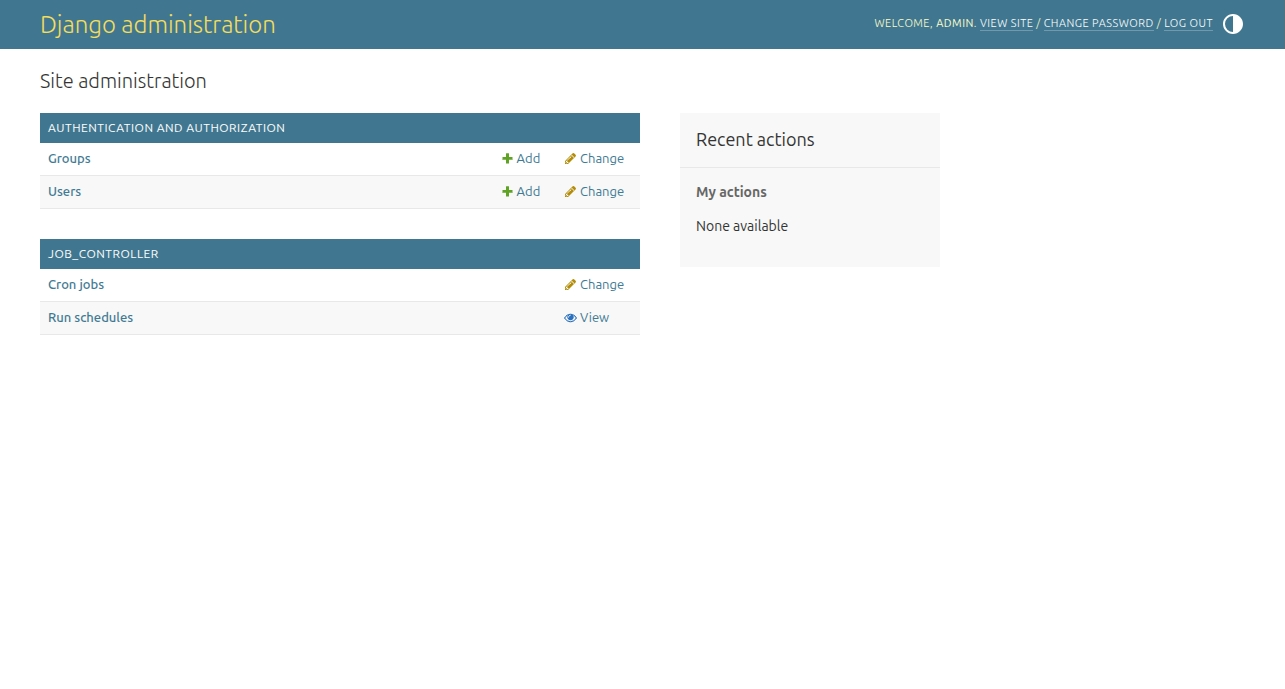Open the Groups model link

point(69,159)
